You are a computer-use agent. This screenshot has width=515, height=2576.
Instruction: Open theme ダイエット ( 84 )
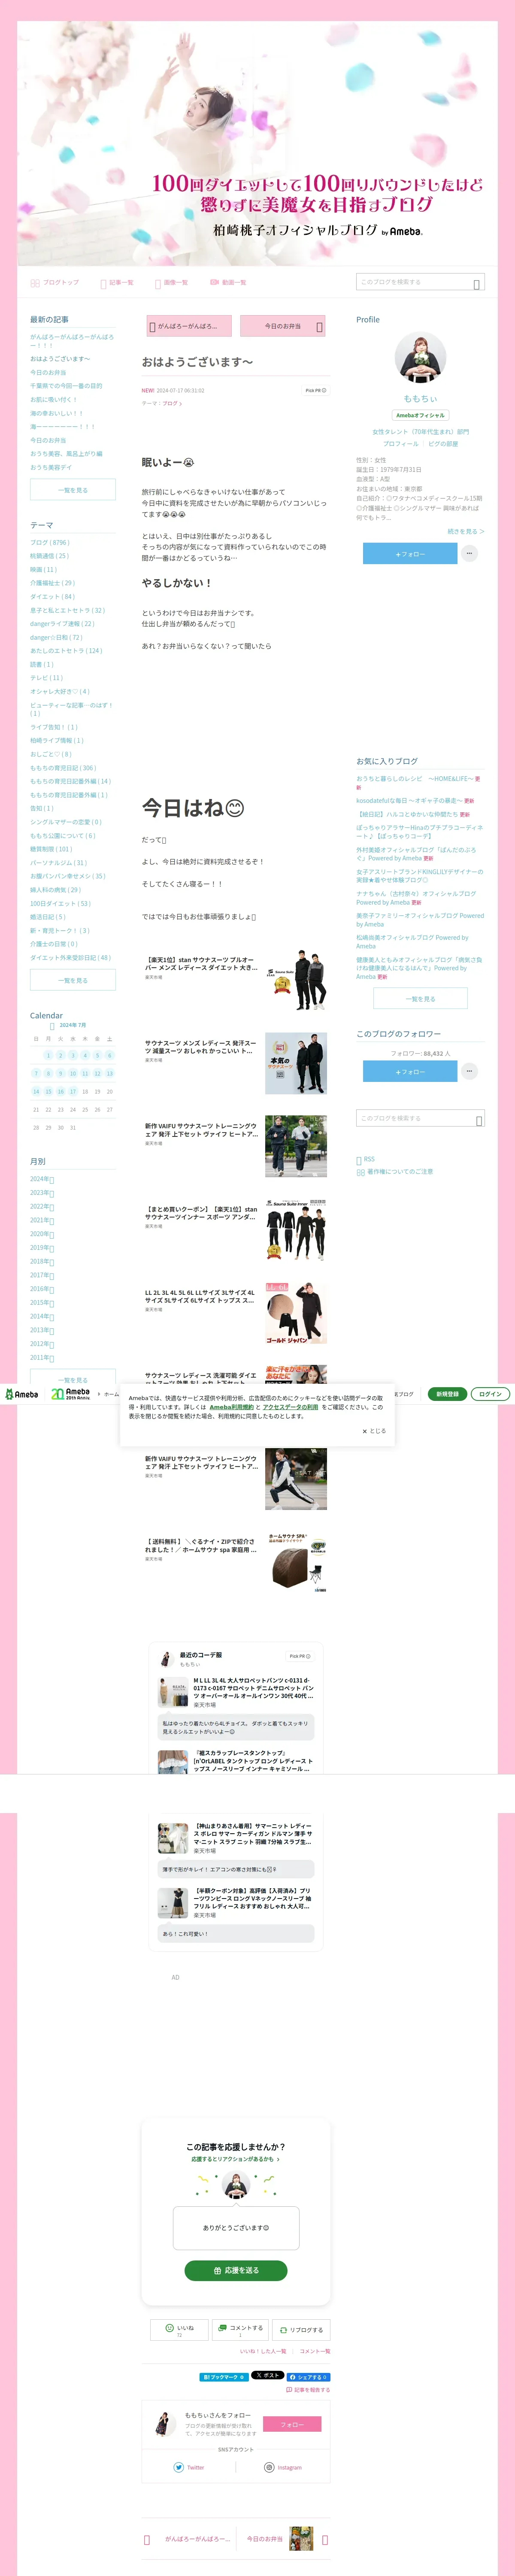52,597
